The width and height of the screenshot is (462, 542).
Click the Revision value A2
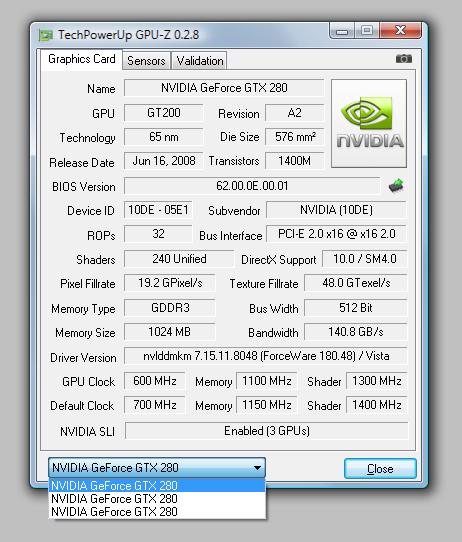[x=294, y=113]
